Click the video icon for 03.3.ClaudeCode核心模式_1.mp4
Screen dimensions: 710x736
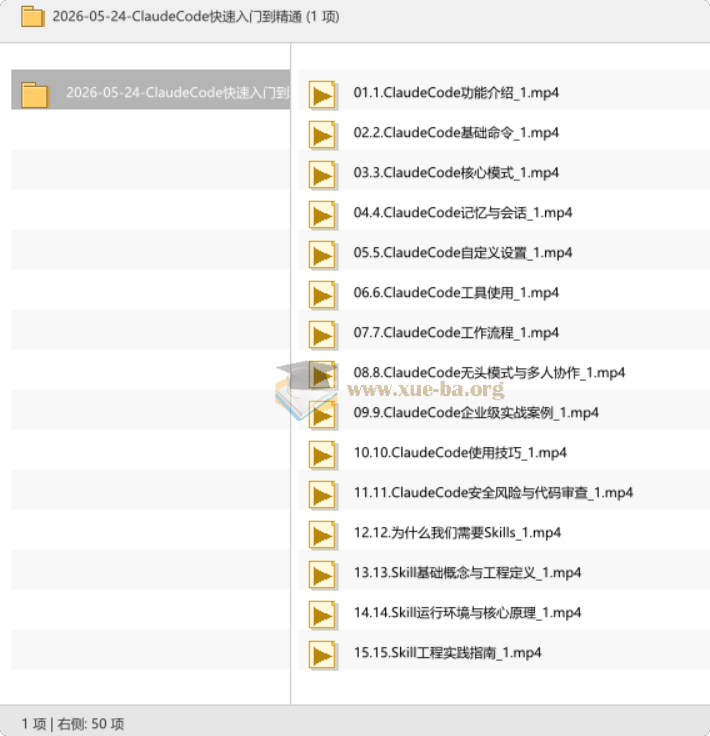(322, 175)
